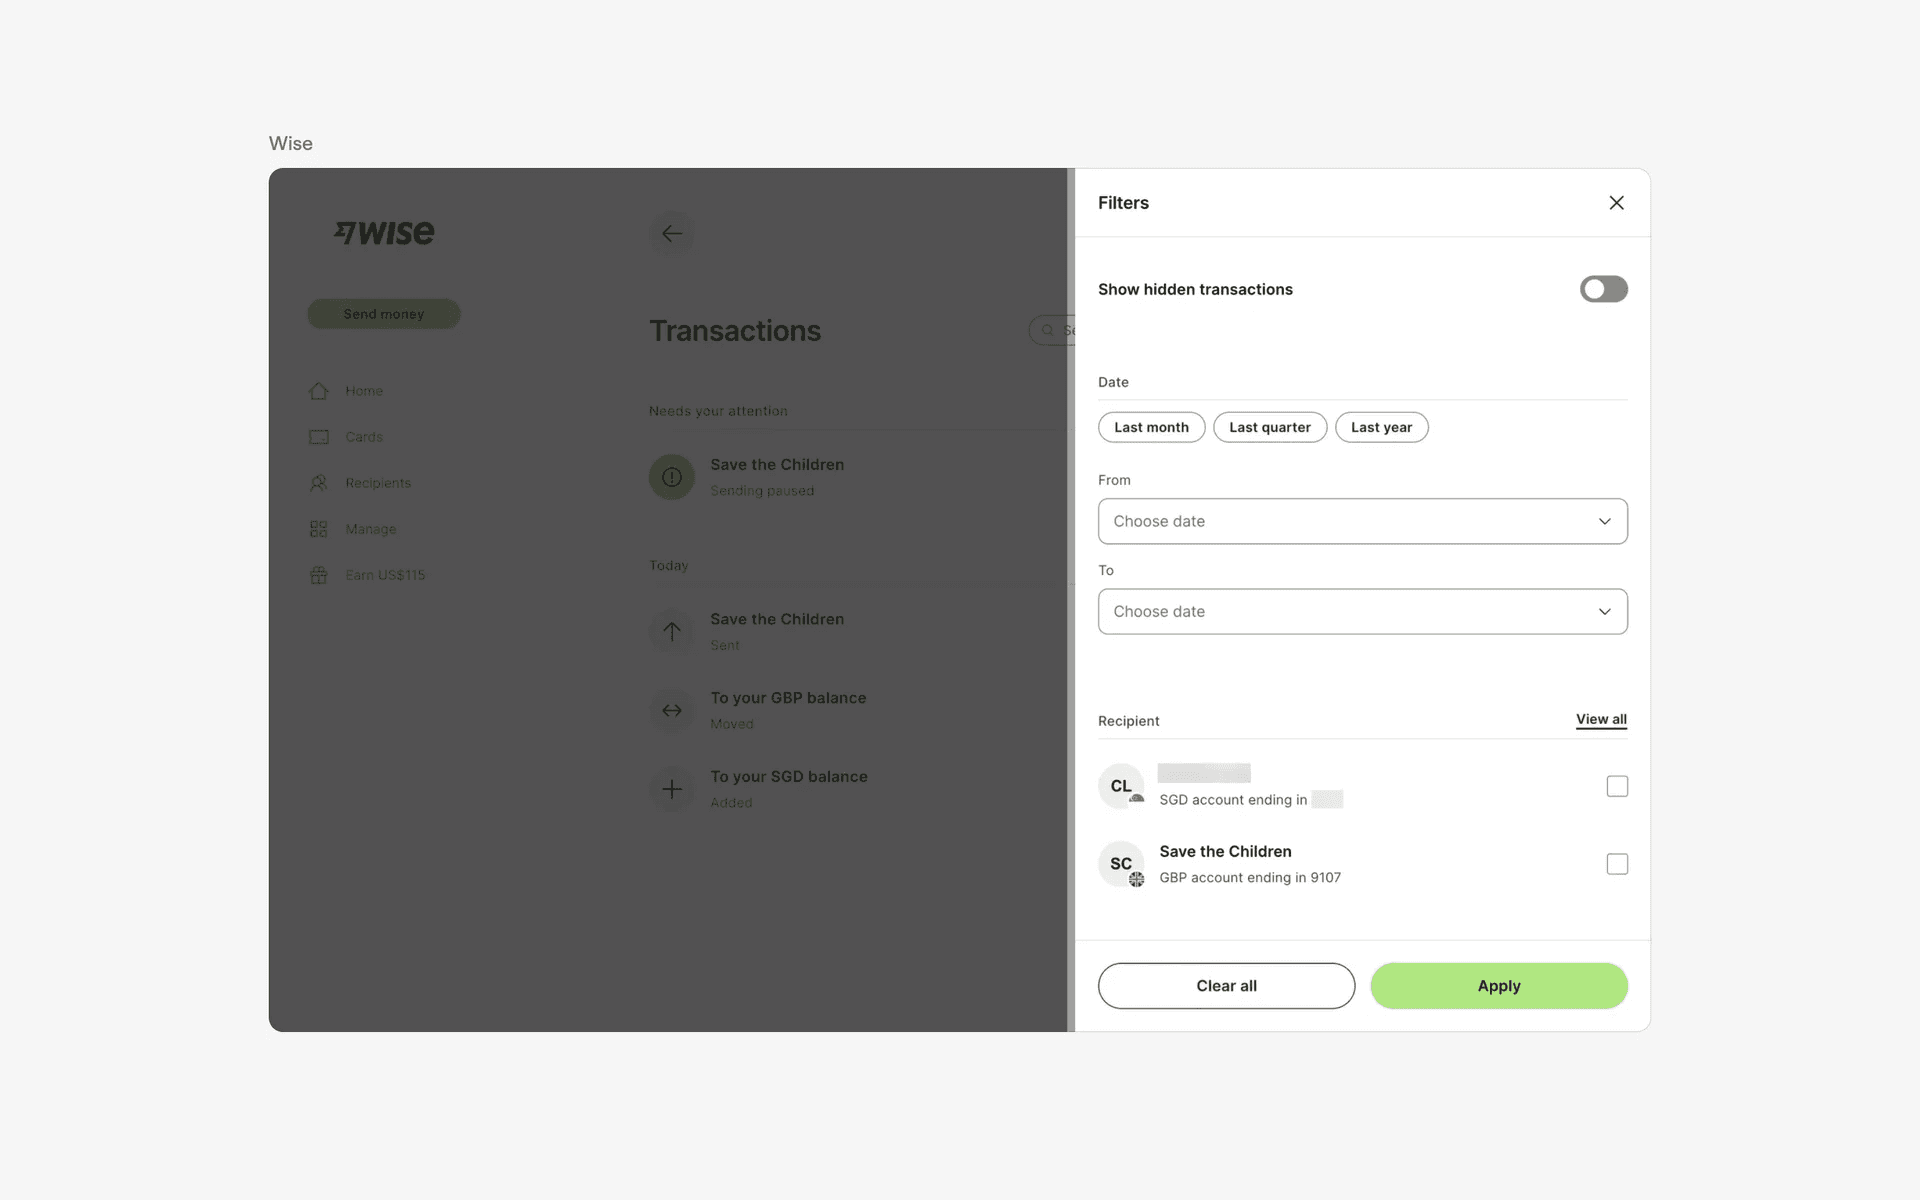This screenshot has height=1200, width=1920.
Task: Close the Filters panel
Action: tap(1616, 203)
